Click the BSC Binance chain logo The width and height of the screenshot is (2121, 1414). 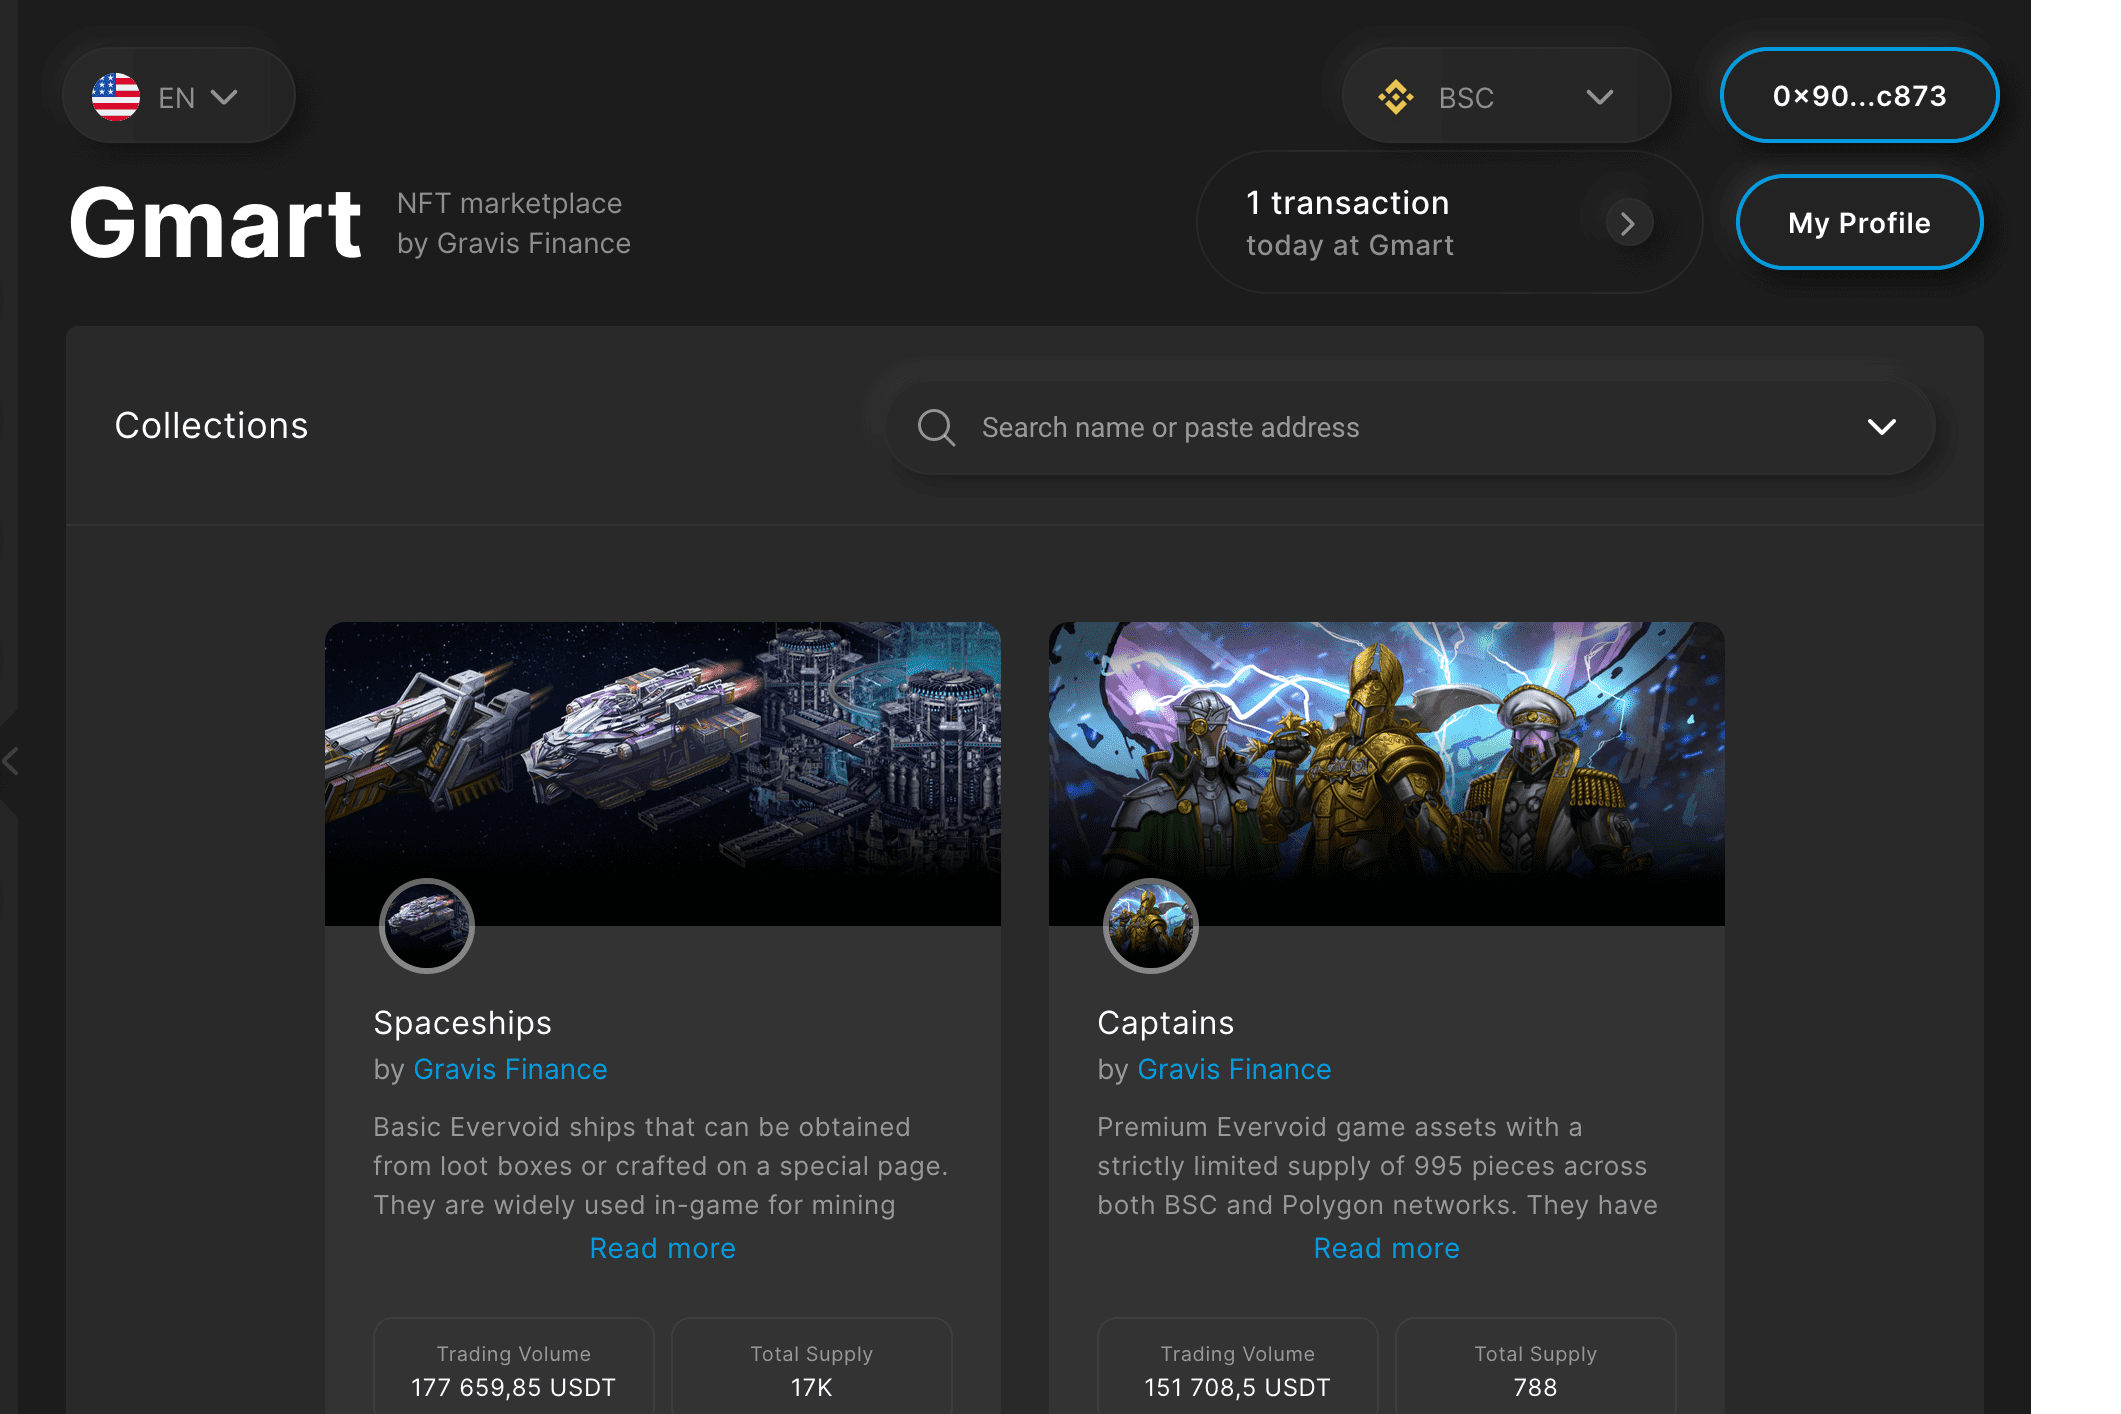pos(1396,97)
